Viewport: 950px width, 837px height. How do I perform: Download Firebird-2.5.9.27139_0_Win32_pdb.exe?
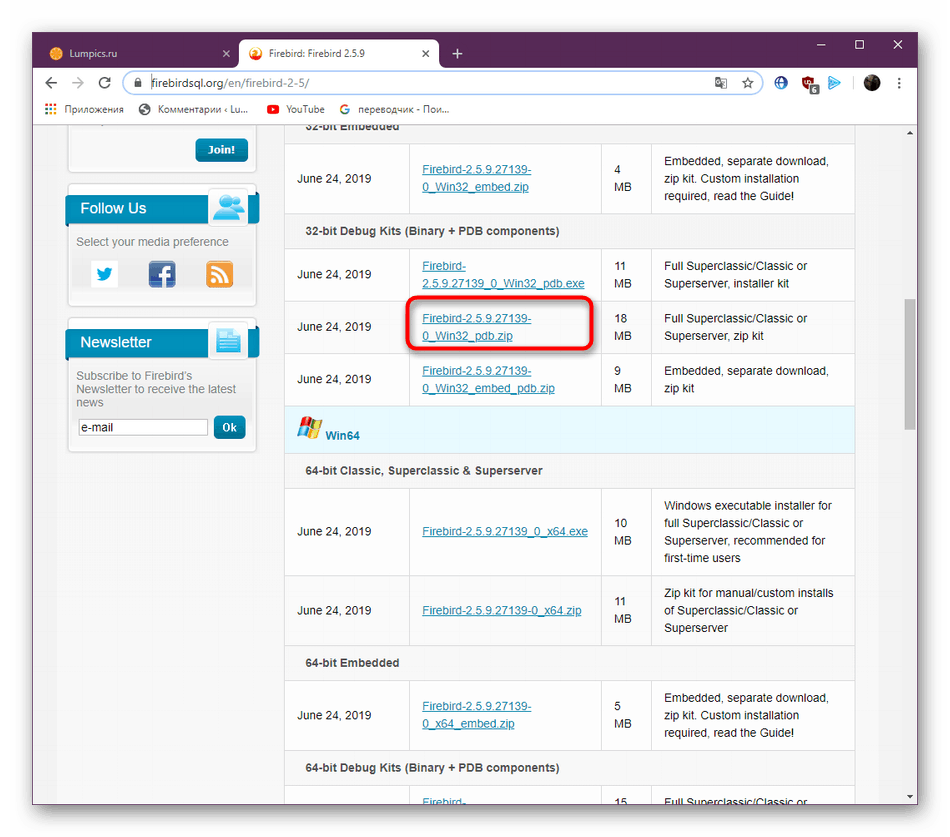(503, 275)
